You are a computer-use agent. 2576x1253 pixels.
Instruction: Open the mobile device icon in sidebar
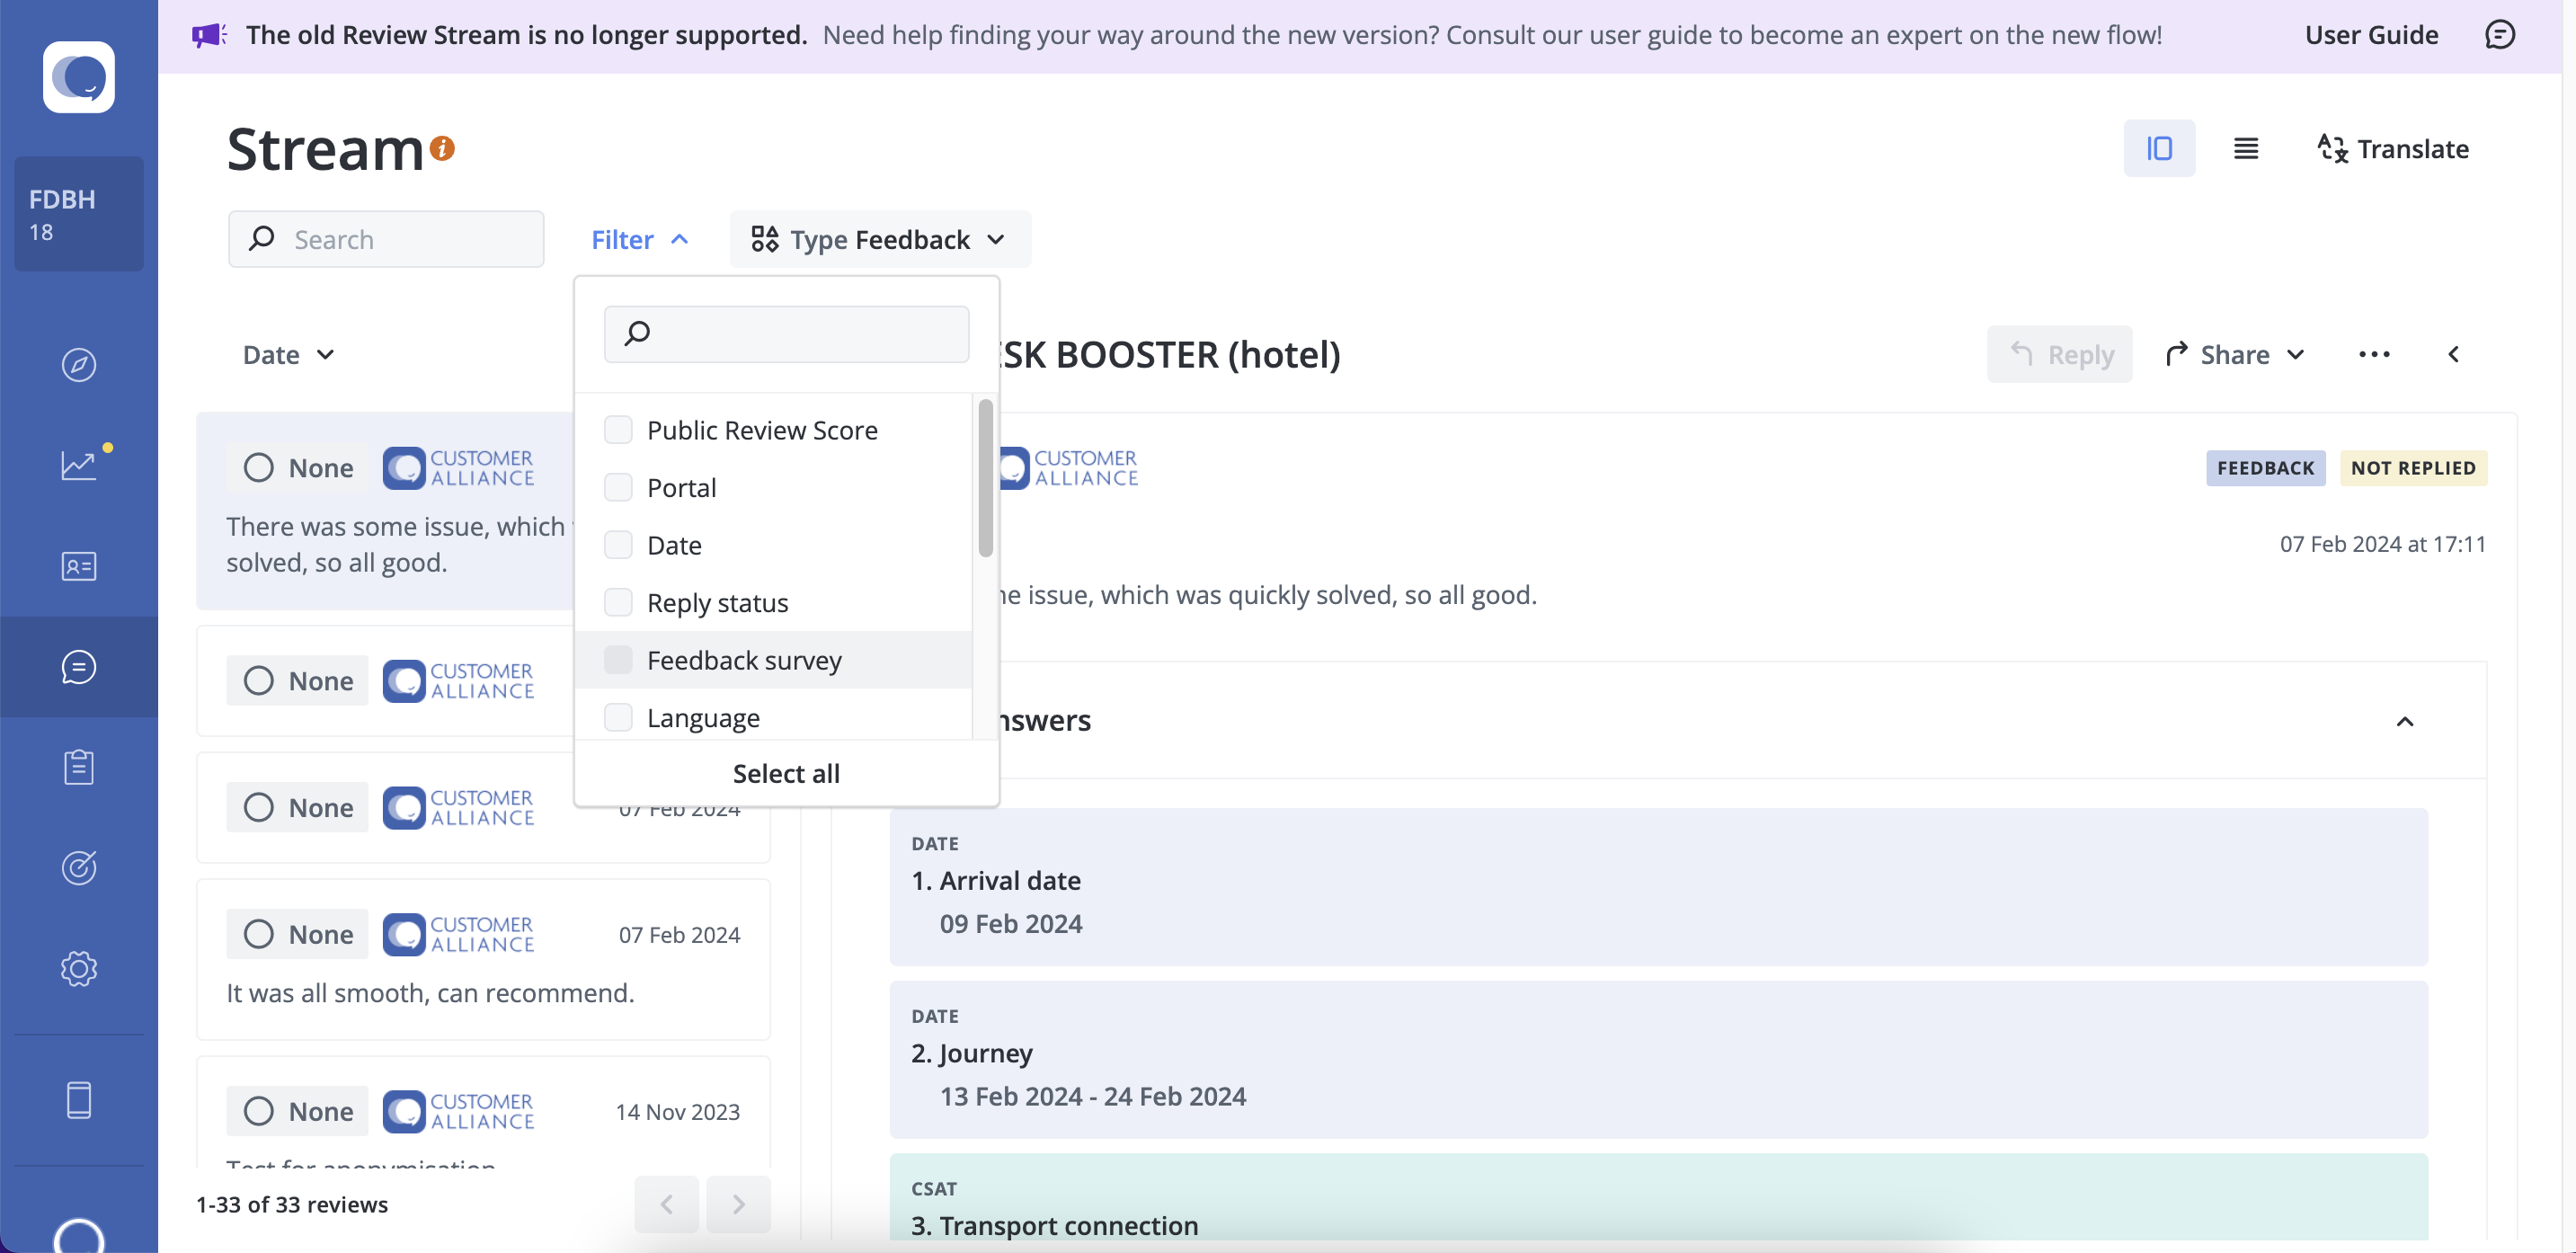coord(79,1099)
